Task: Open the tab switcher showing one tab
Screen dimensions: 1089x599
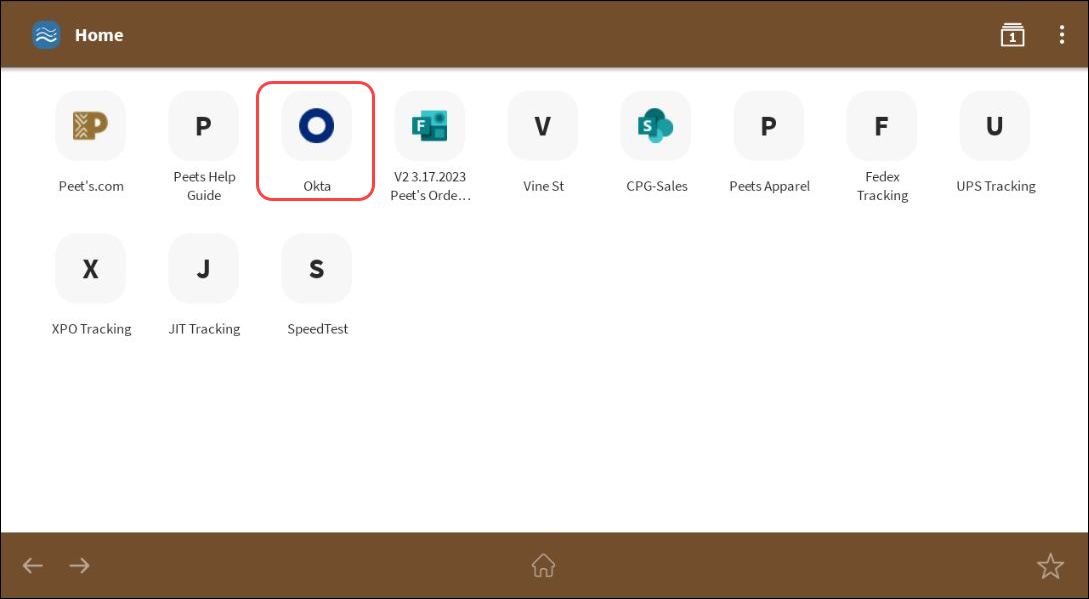Action: click(x=1012, y=34)
